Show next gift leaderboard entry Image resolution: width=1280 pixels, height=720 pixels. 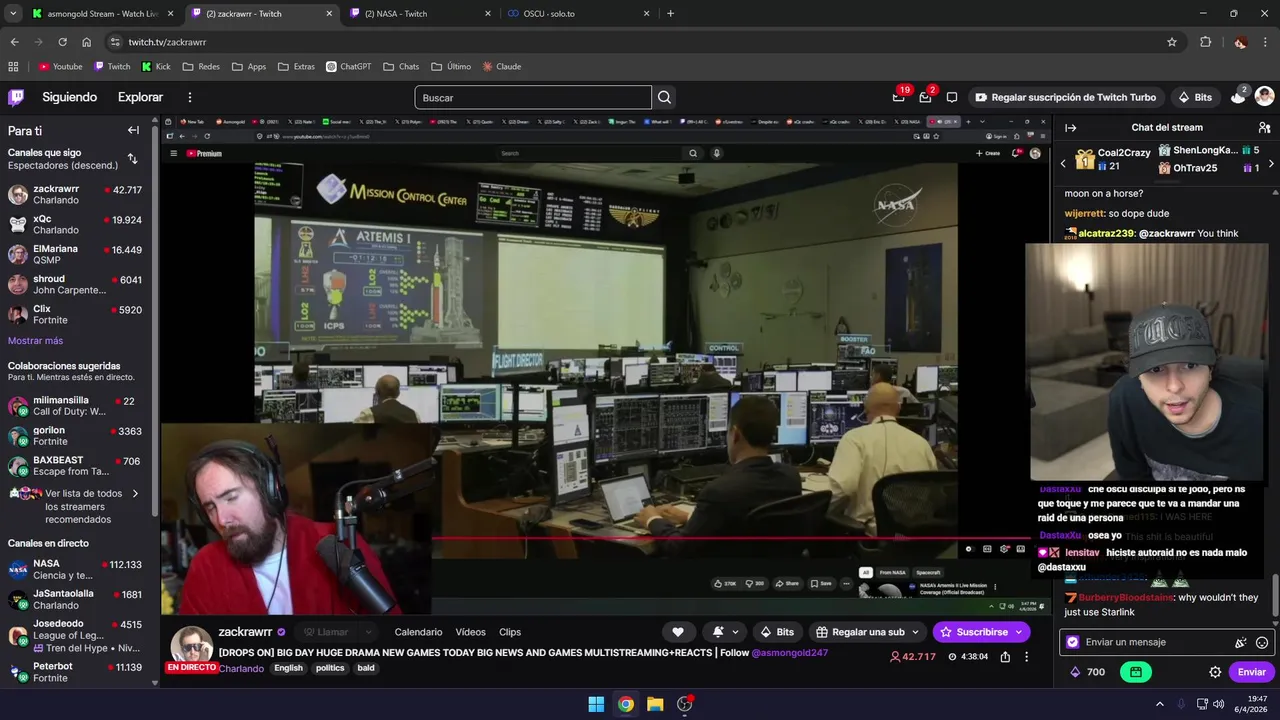(1271, 163)
